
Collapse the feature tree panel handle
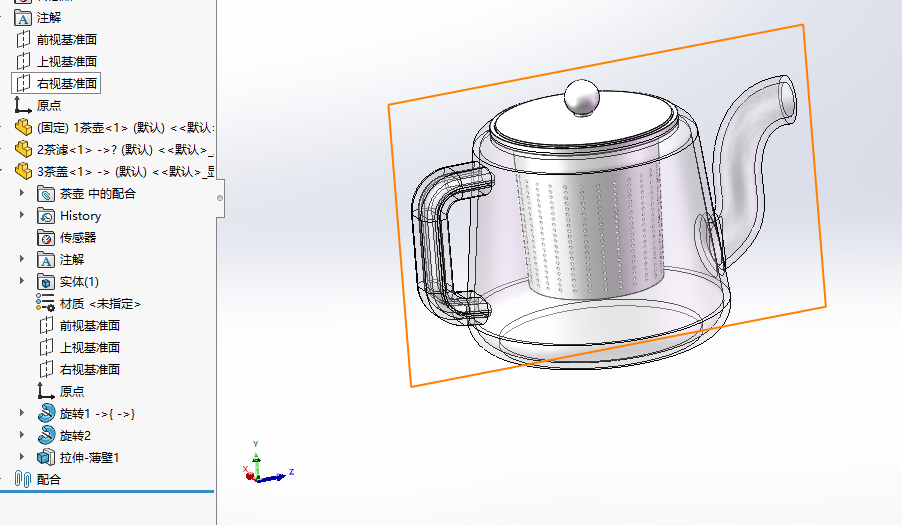click(220, 198)
